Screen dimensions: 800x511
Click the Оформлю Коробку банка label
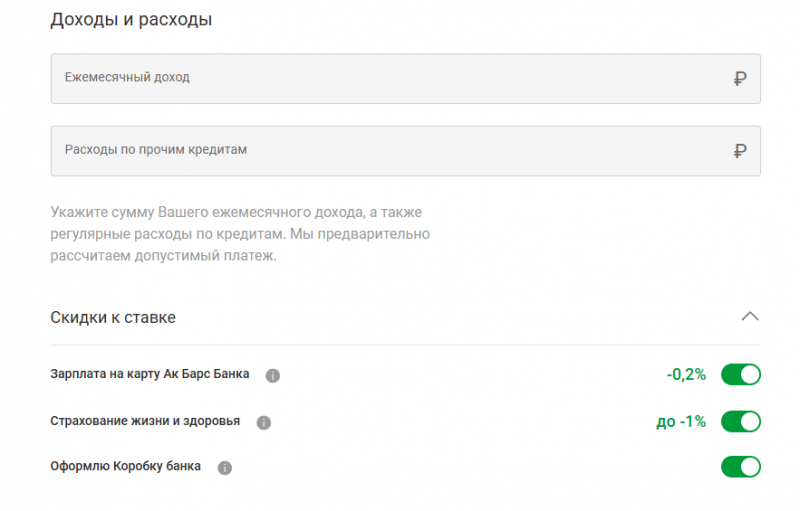pyautogui.click(x=125, y=467)
